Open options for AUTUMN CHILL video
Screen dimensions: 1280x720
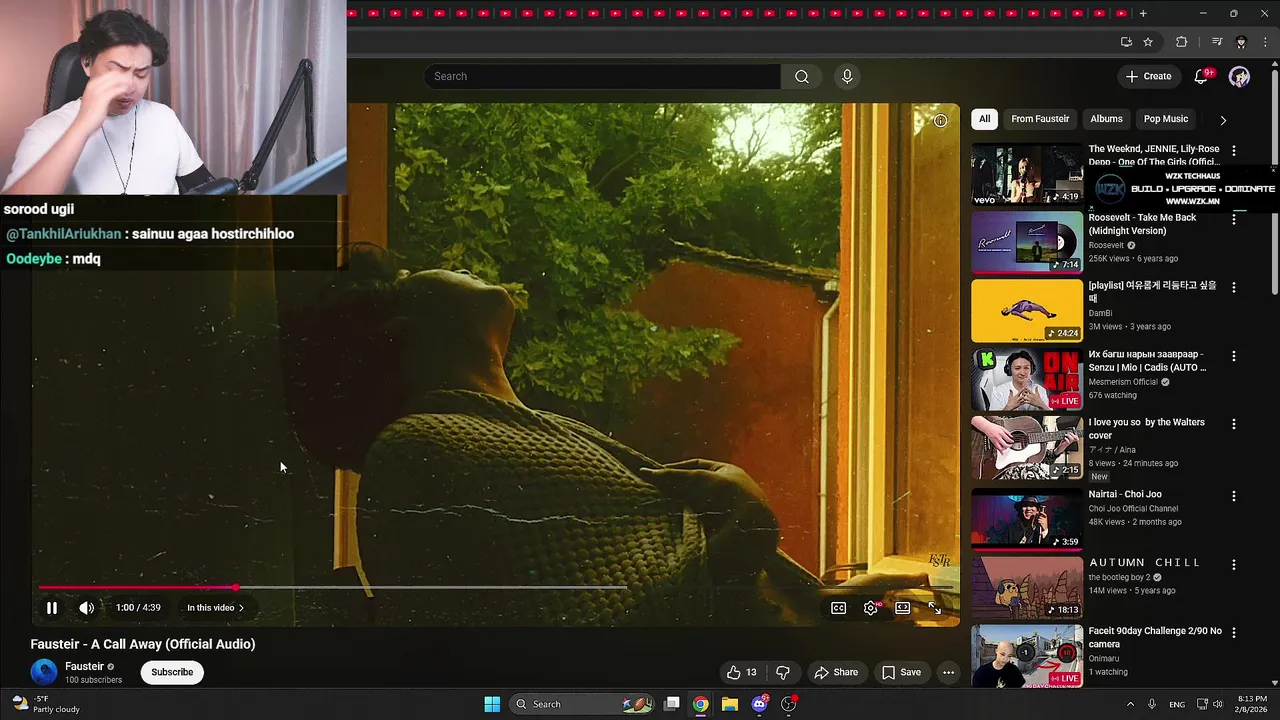tap(1233, 565)
